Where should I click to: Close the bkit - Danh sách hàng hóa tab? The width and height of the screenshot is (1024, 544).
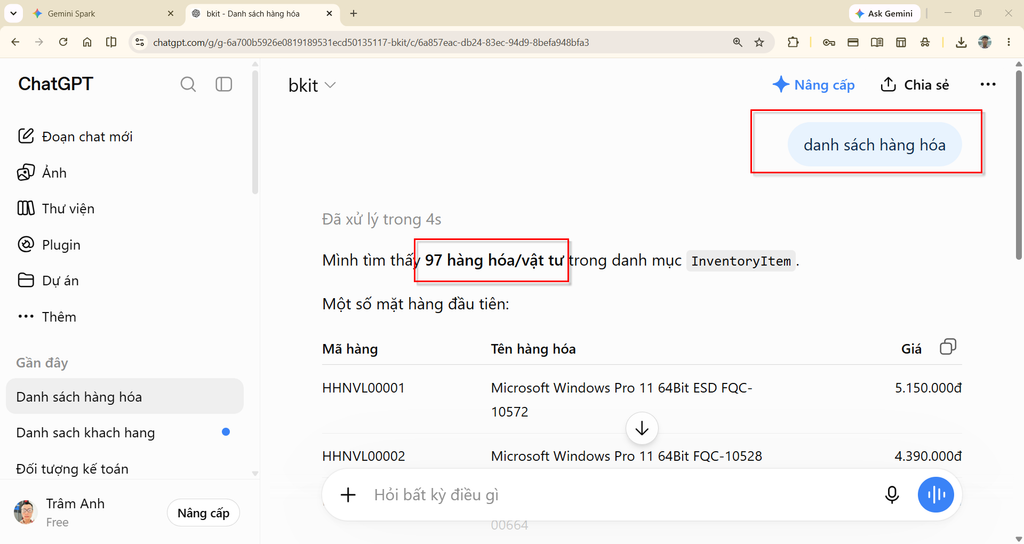[330, 13]
